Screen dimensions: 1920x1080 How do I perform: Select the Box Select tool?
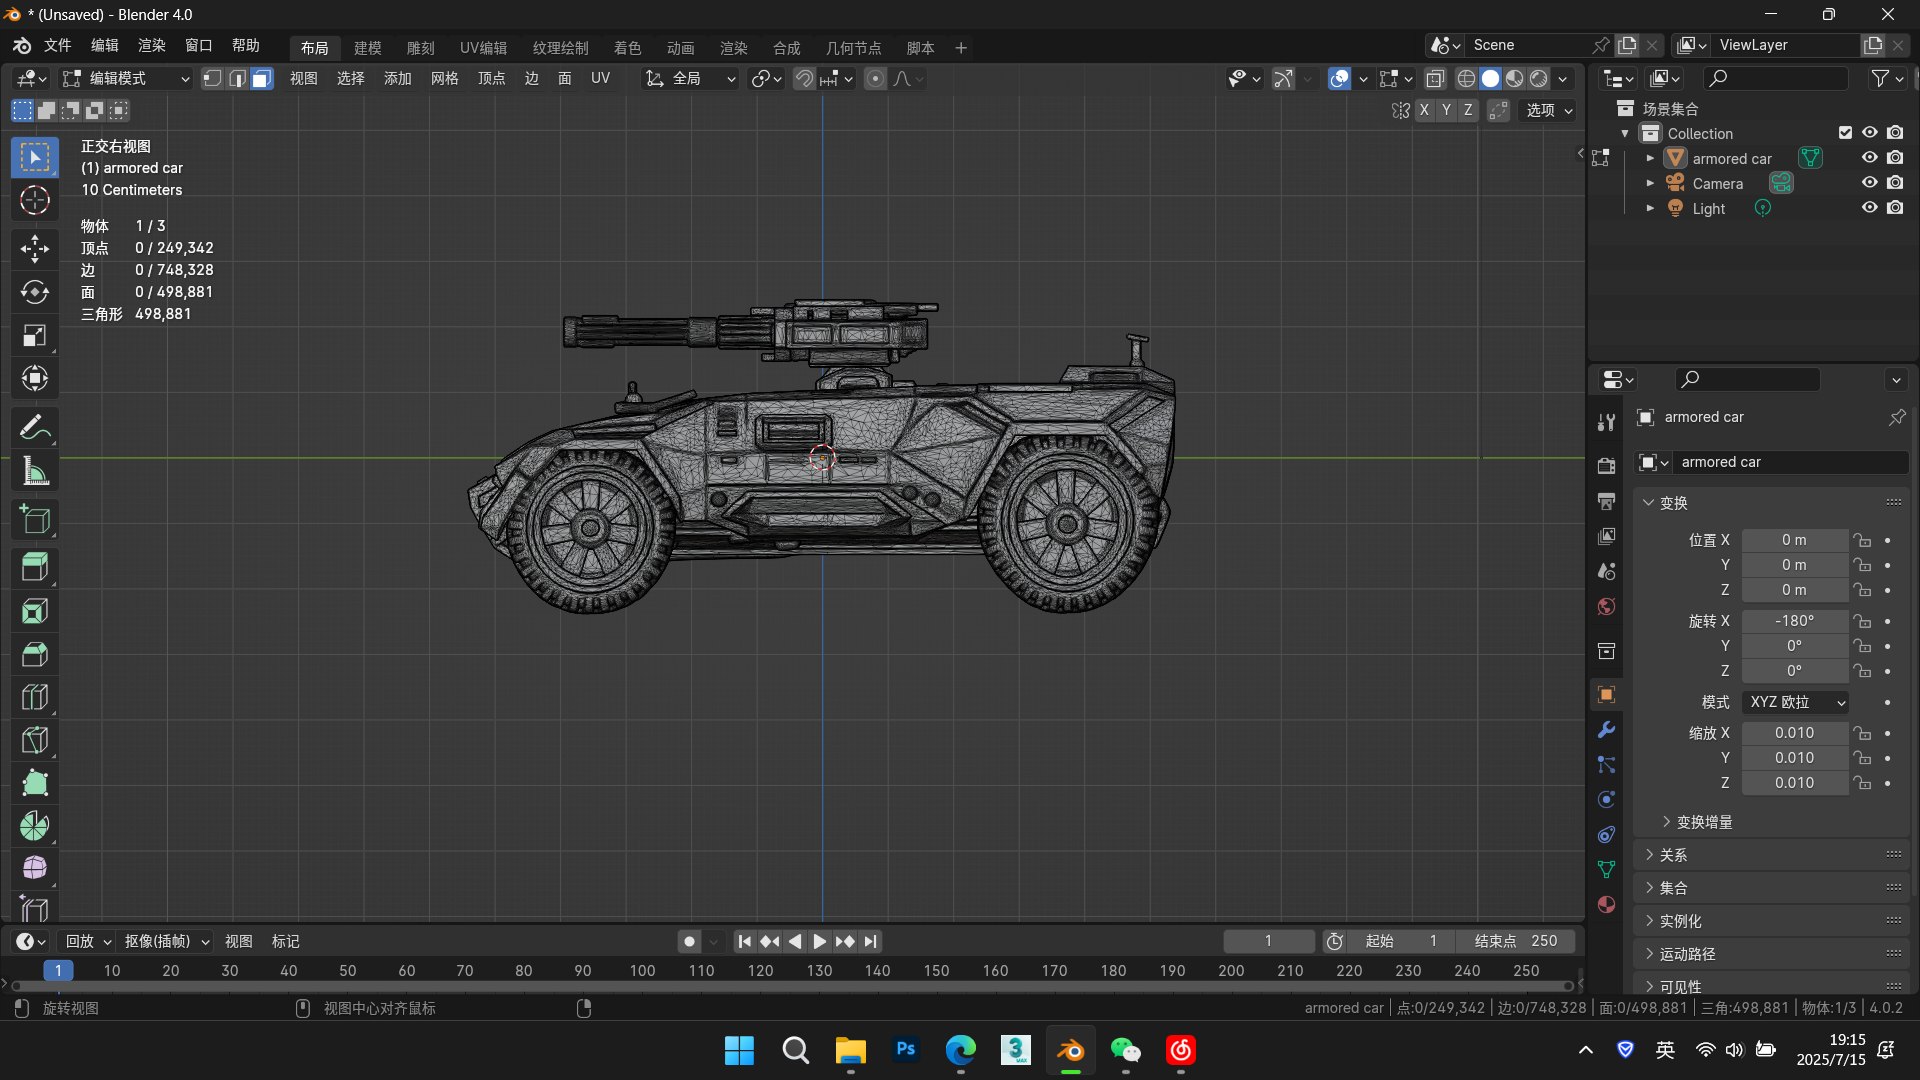[35, 158]
